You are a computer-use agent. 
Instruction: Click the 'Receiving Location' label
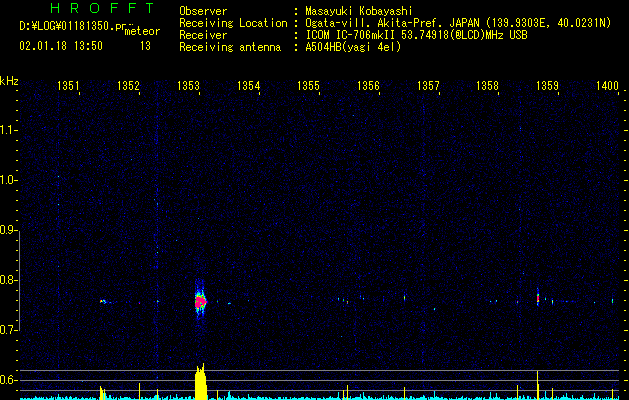pos(233,23)
